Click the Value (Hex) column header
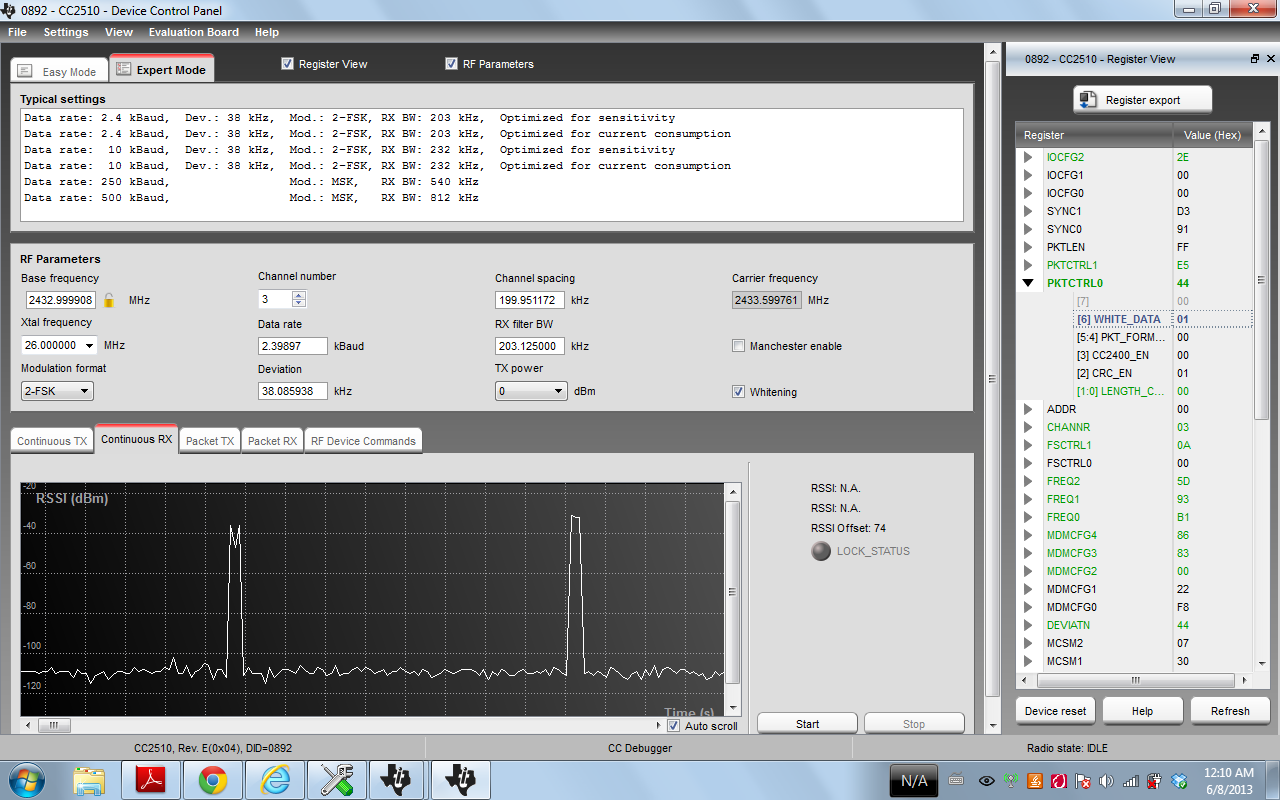The width and height of the screenshot is (1280, 800). click(x=1212, y=135)
